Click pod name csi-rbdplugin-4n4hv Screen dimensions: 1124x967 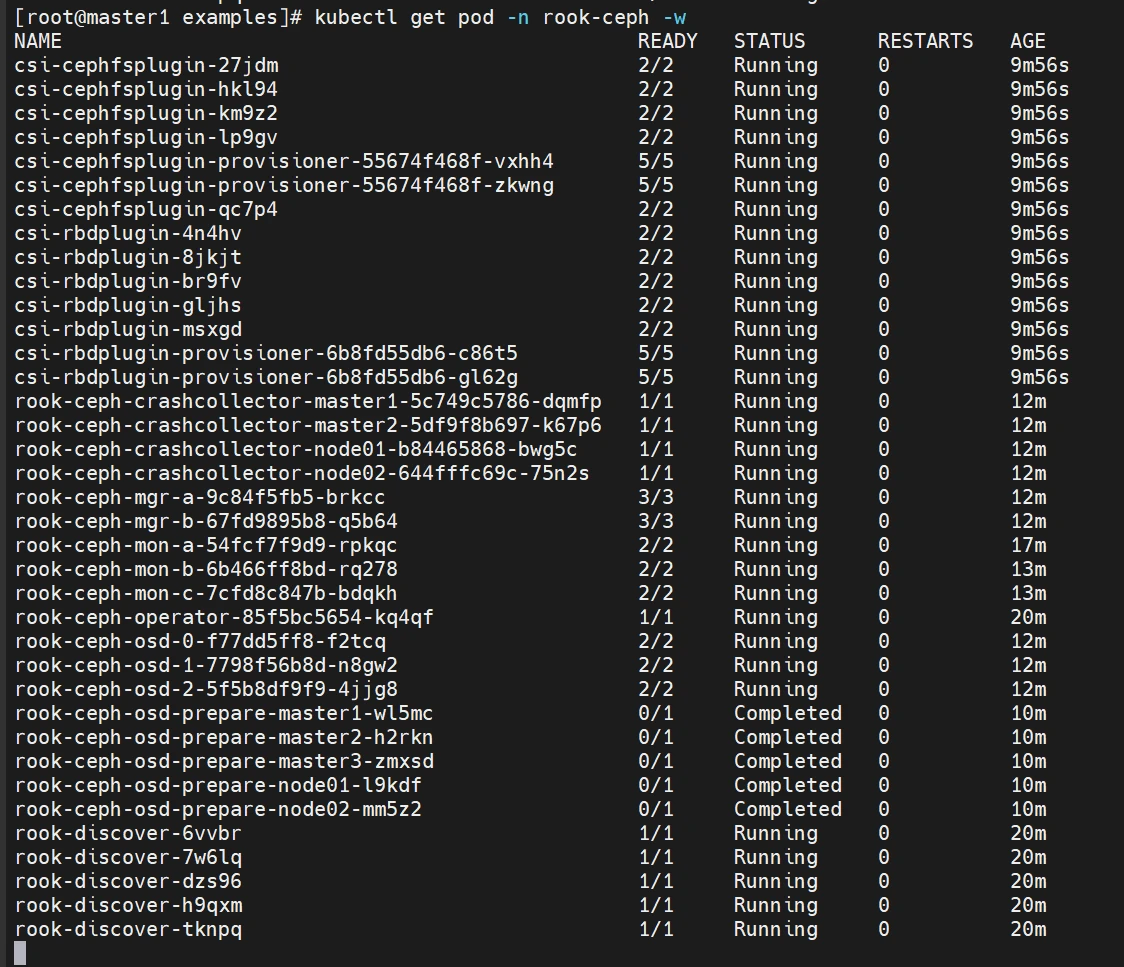tap(128, 234)
